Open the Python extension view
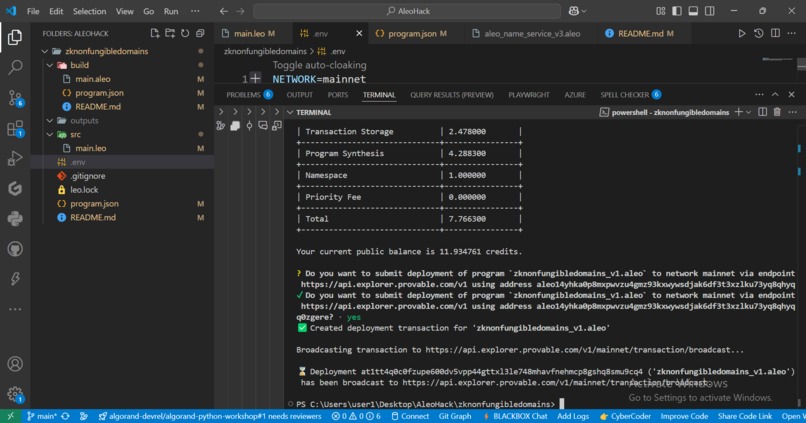 pyautogui.click(x=15, y=219)
